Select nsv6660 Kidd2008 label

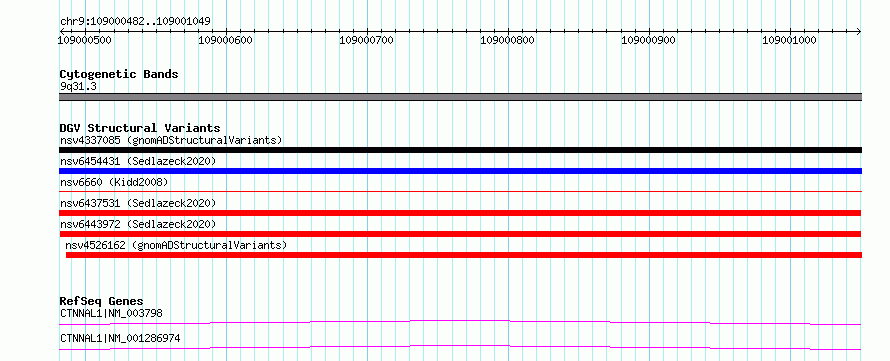coord(114,182)
